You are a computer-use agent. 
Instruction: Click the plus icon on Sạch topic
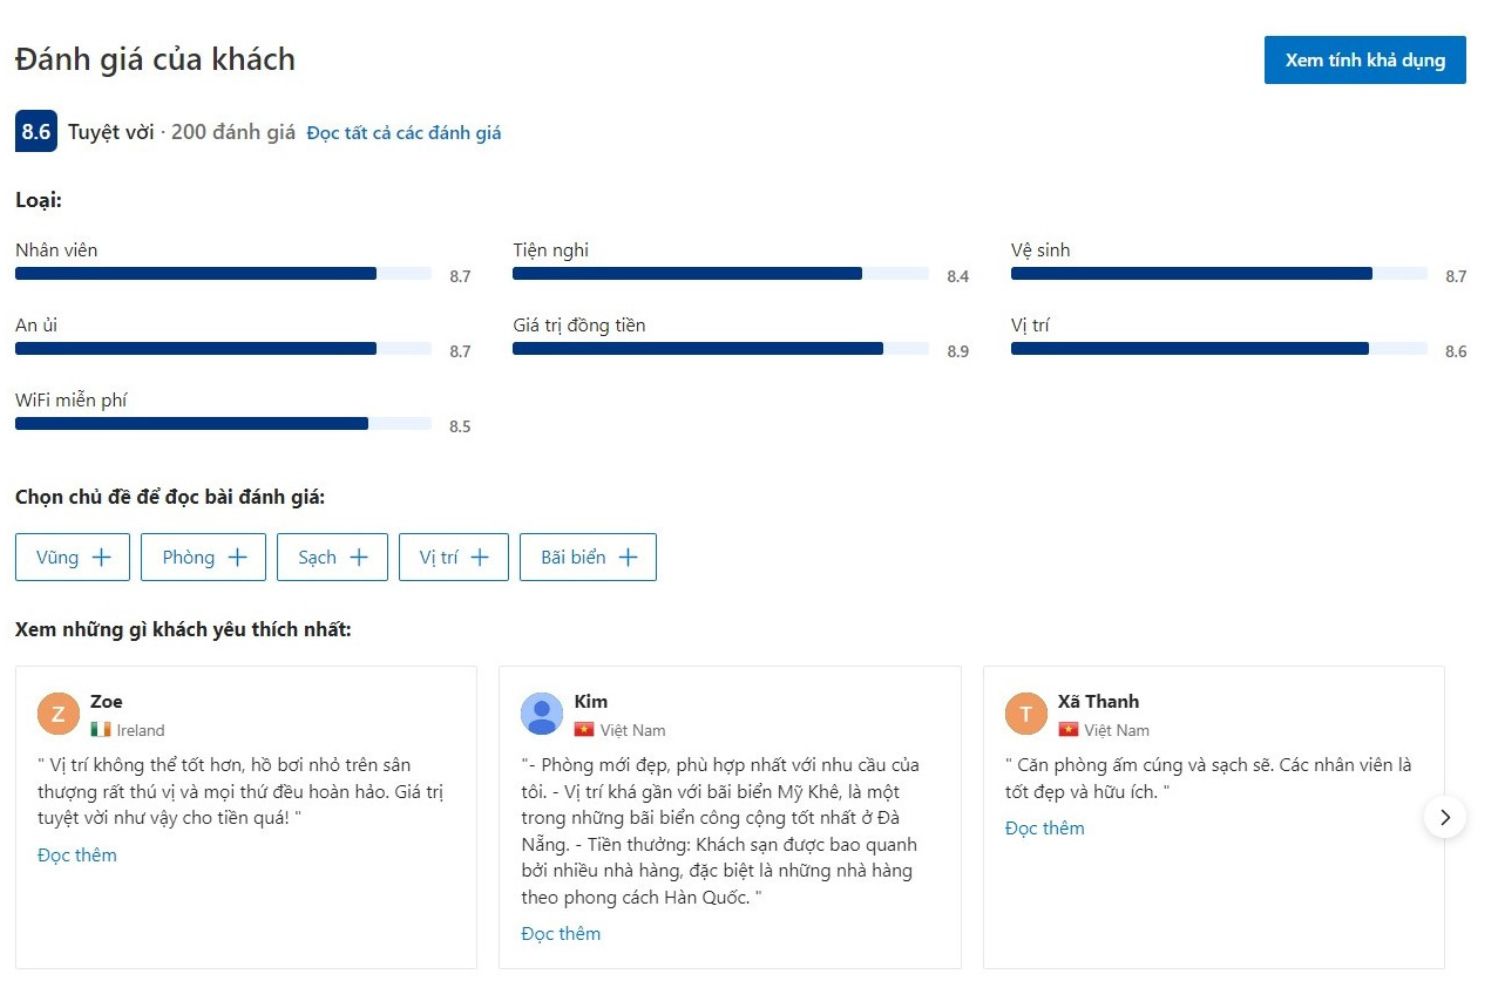359,558
